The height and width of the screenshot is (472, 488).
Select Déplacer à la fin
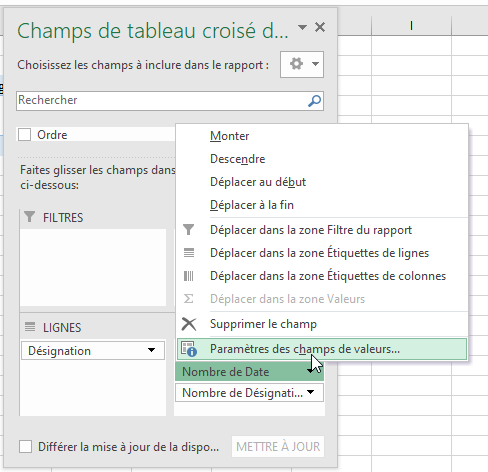322,205
